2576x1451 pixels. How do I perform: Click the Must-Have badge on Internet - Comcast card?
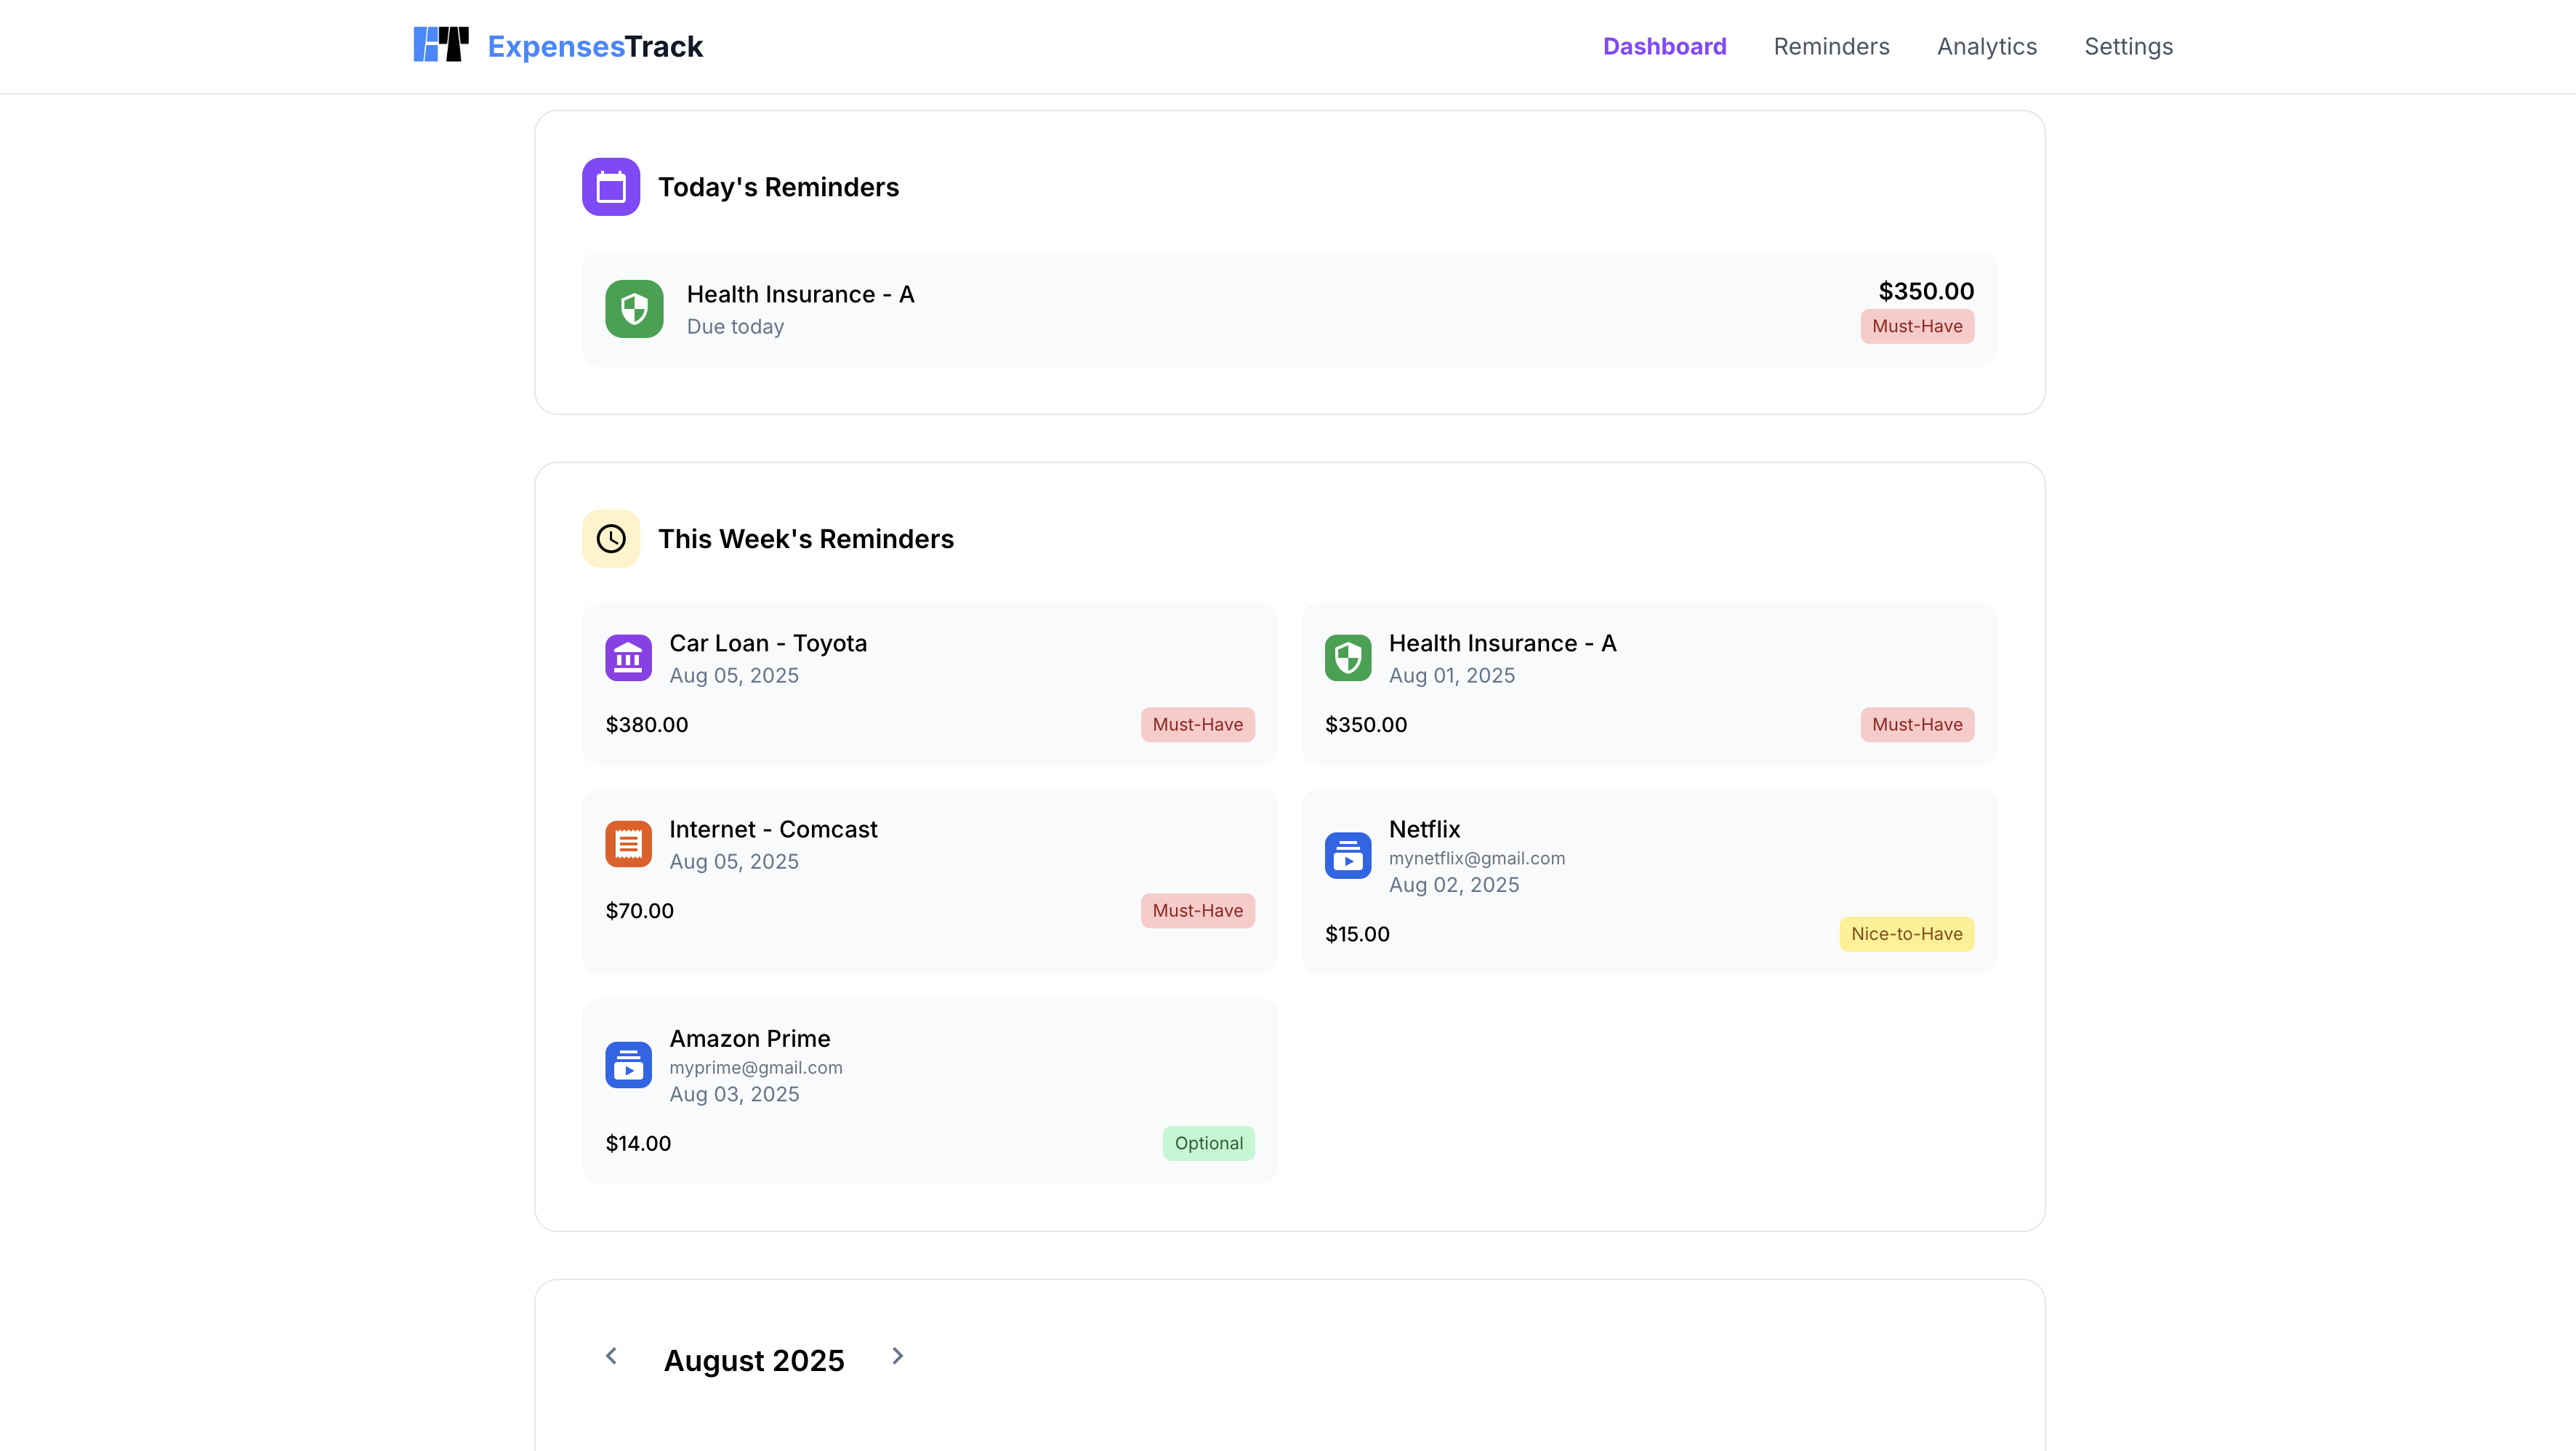pos(1197,911)
